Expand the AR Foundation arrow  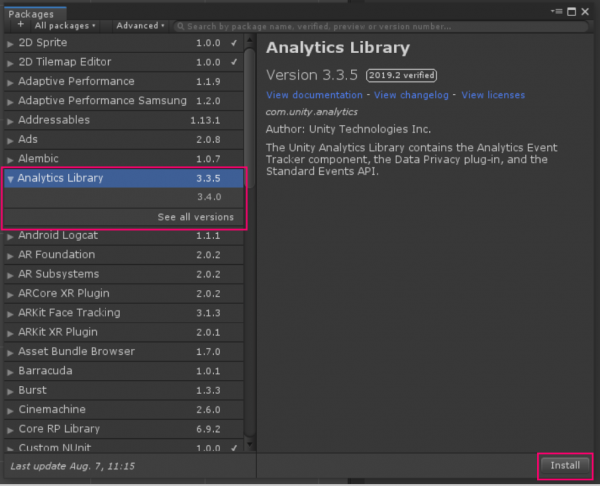10,256
